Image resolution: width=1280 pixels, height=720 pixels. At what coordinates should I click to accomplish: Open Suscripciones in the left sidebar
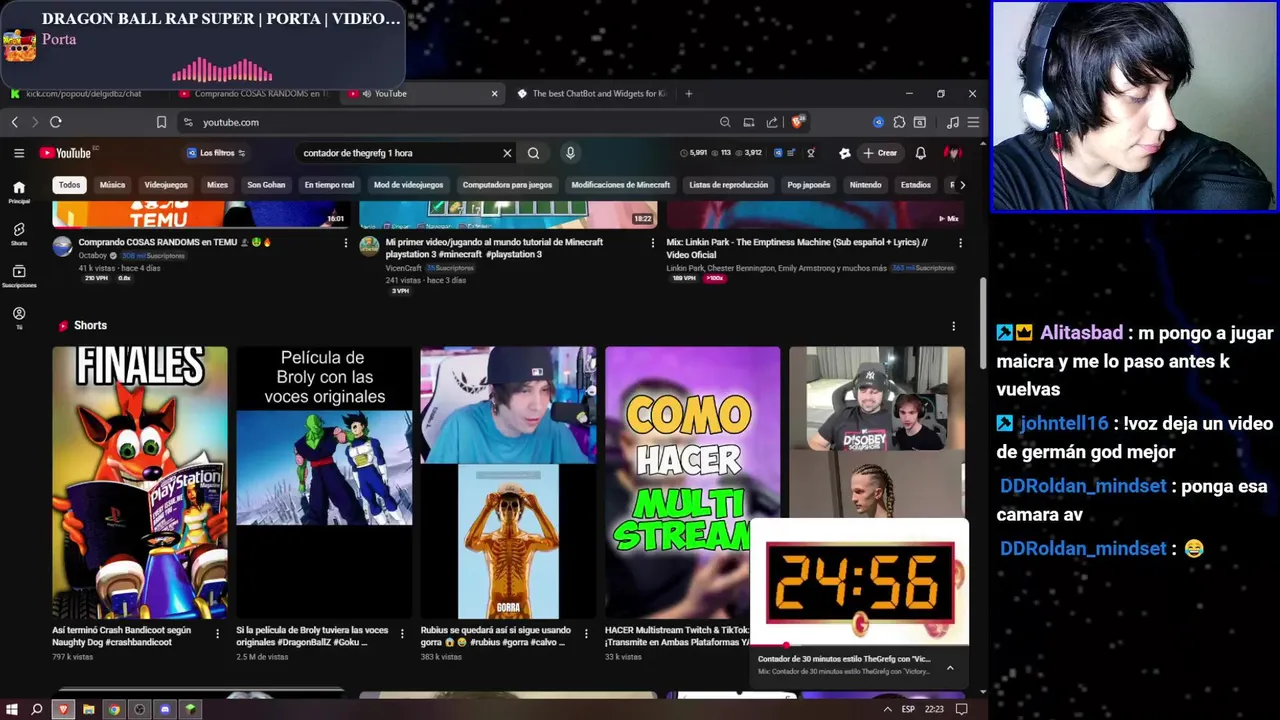pyautogui.click(x=19, y=277)
